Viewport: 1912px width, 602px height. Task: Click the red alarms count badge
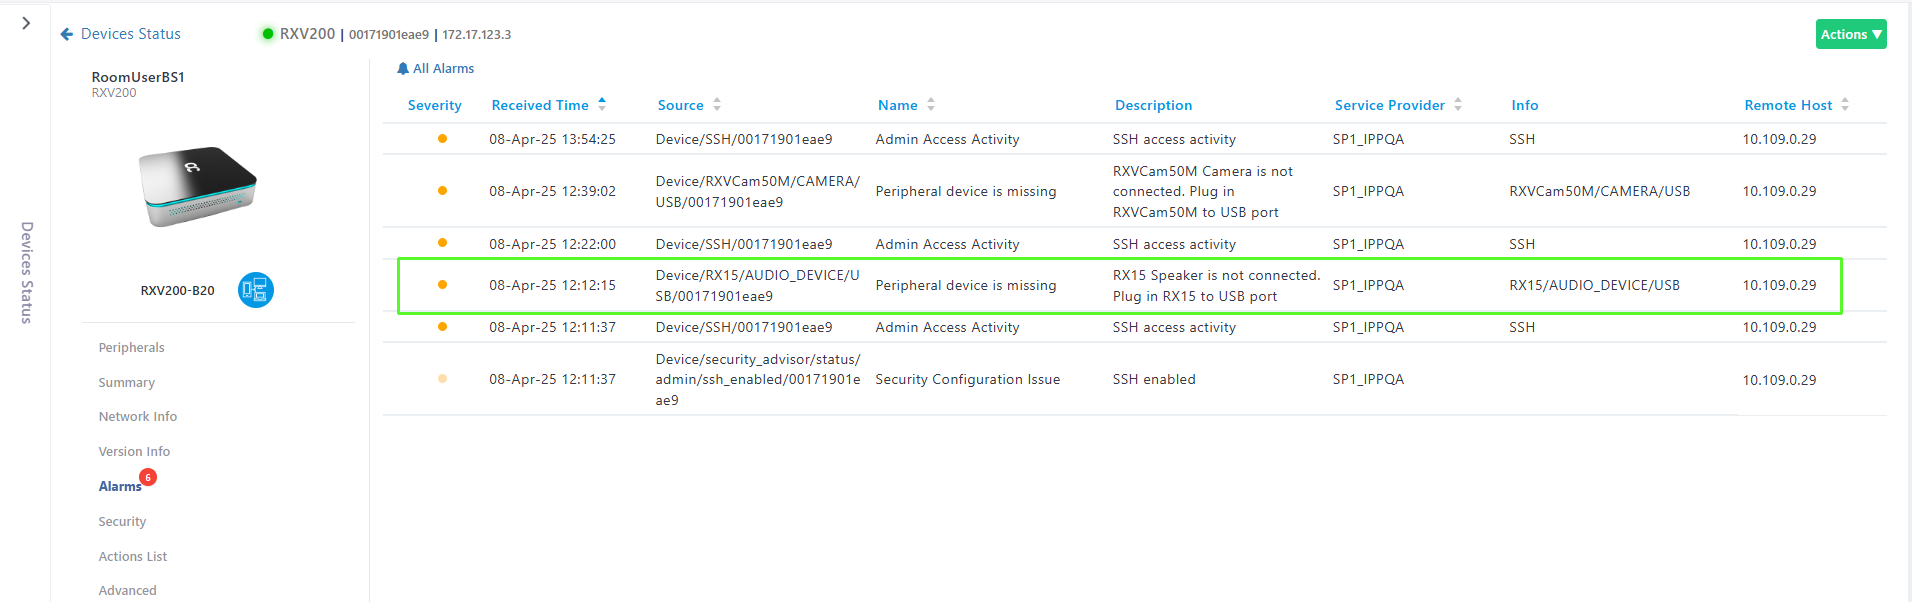point(148,477)
